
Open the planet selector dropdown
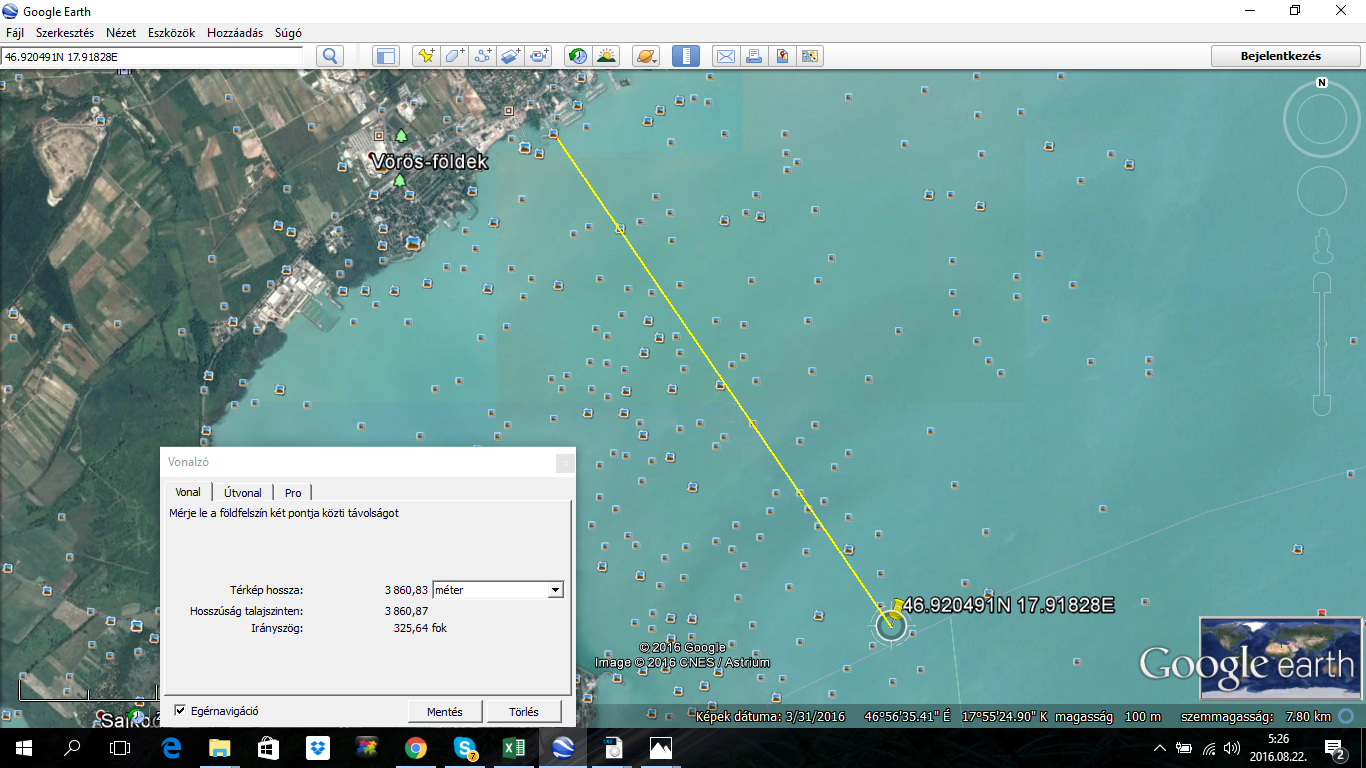point(646,56)
